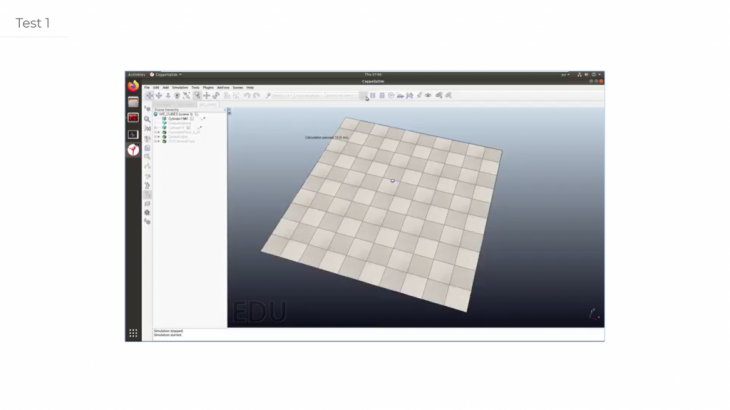
Task: Toggle visualization with the eye icon
Action: click(x=428, y=95)
